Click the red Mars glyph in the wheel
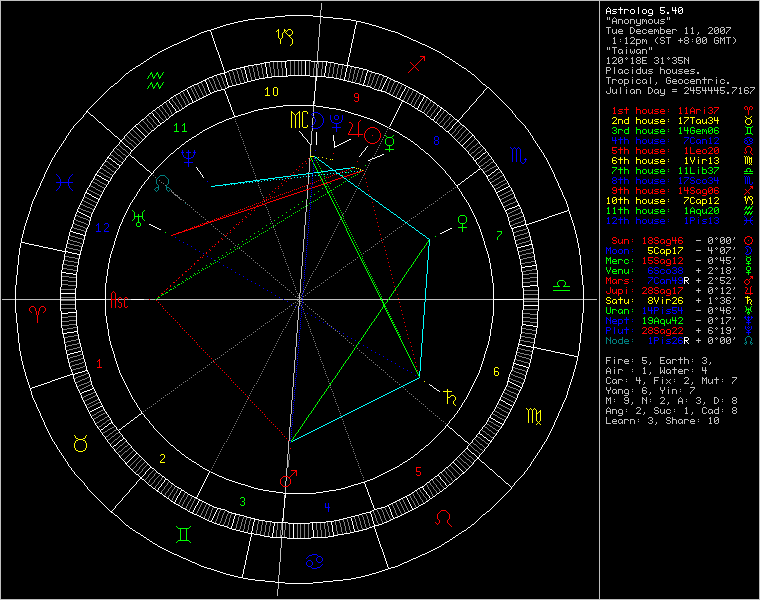 288,478
